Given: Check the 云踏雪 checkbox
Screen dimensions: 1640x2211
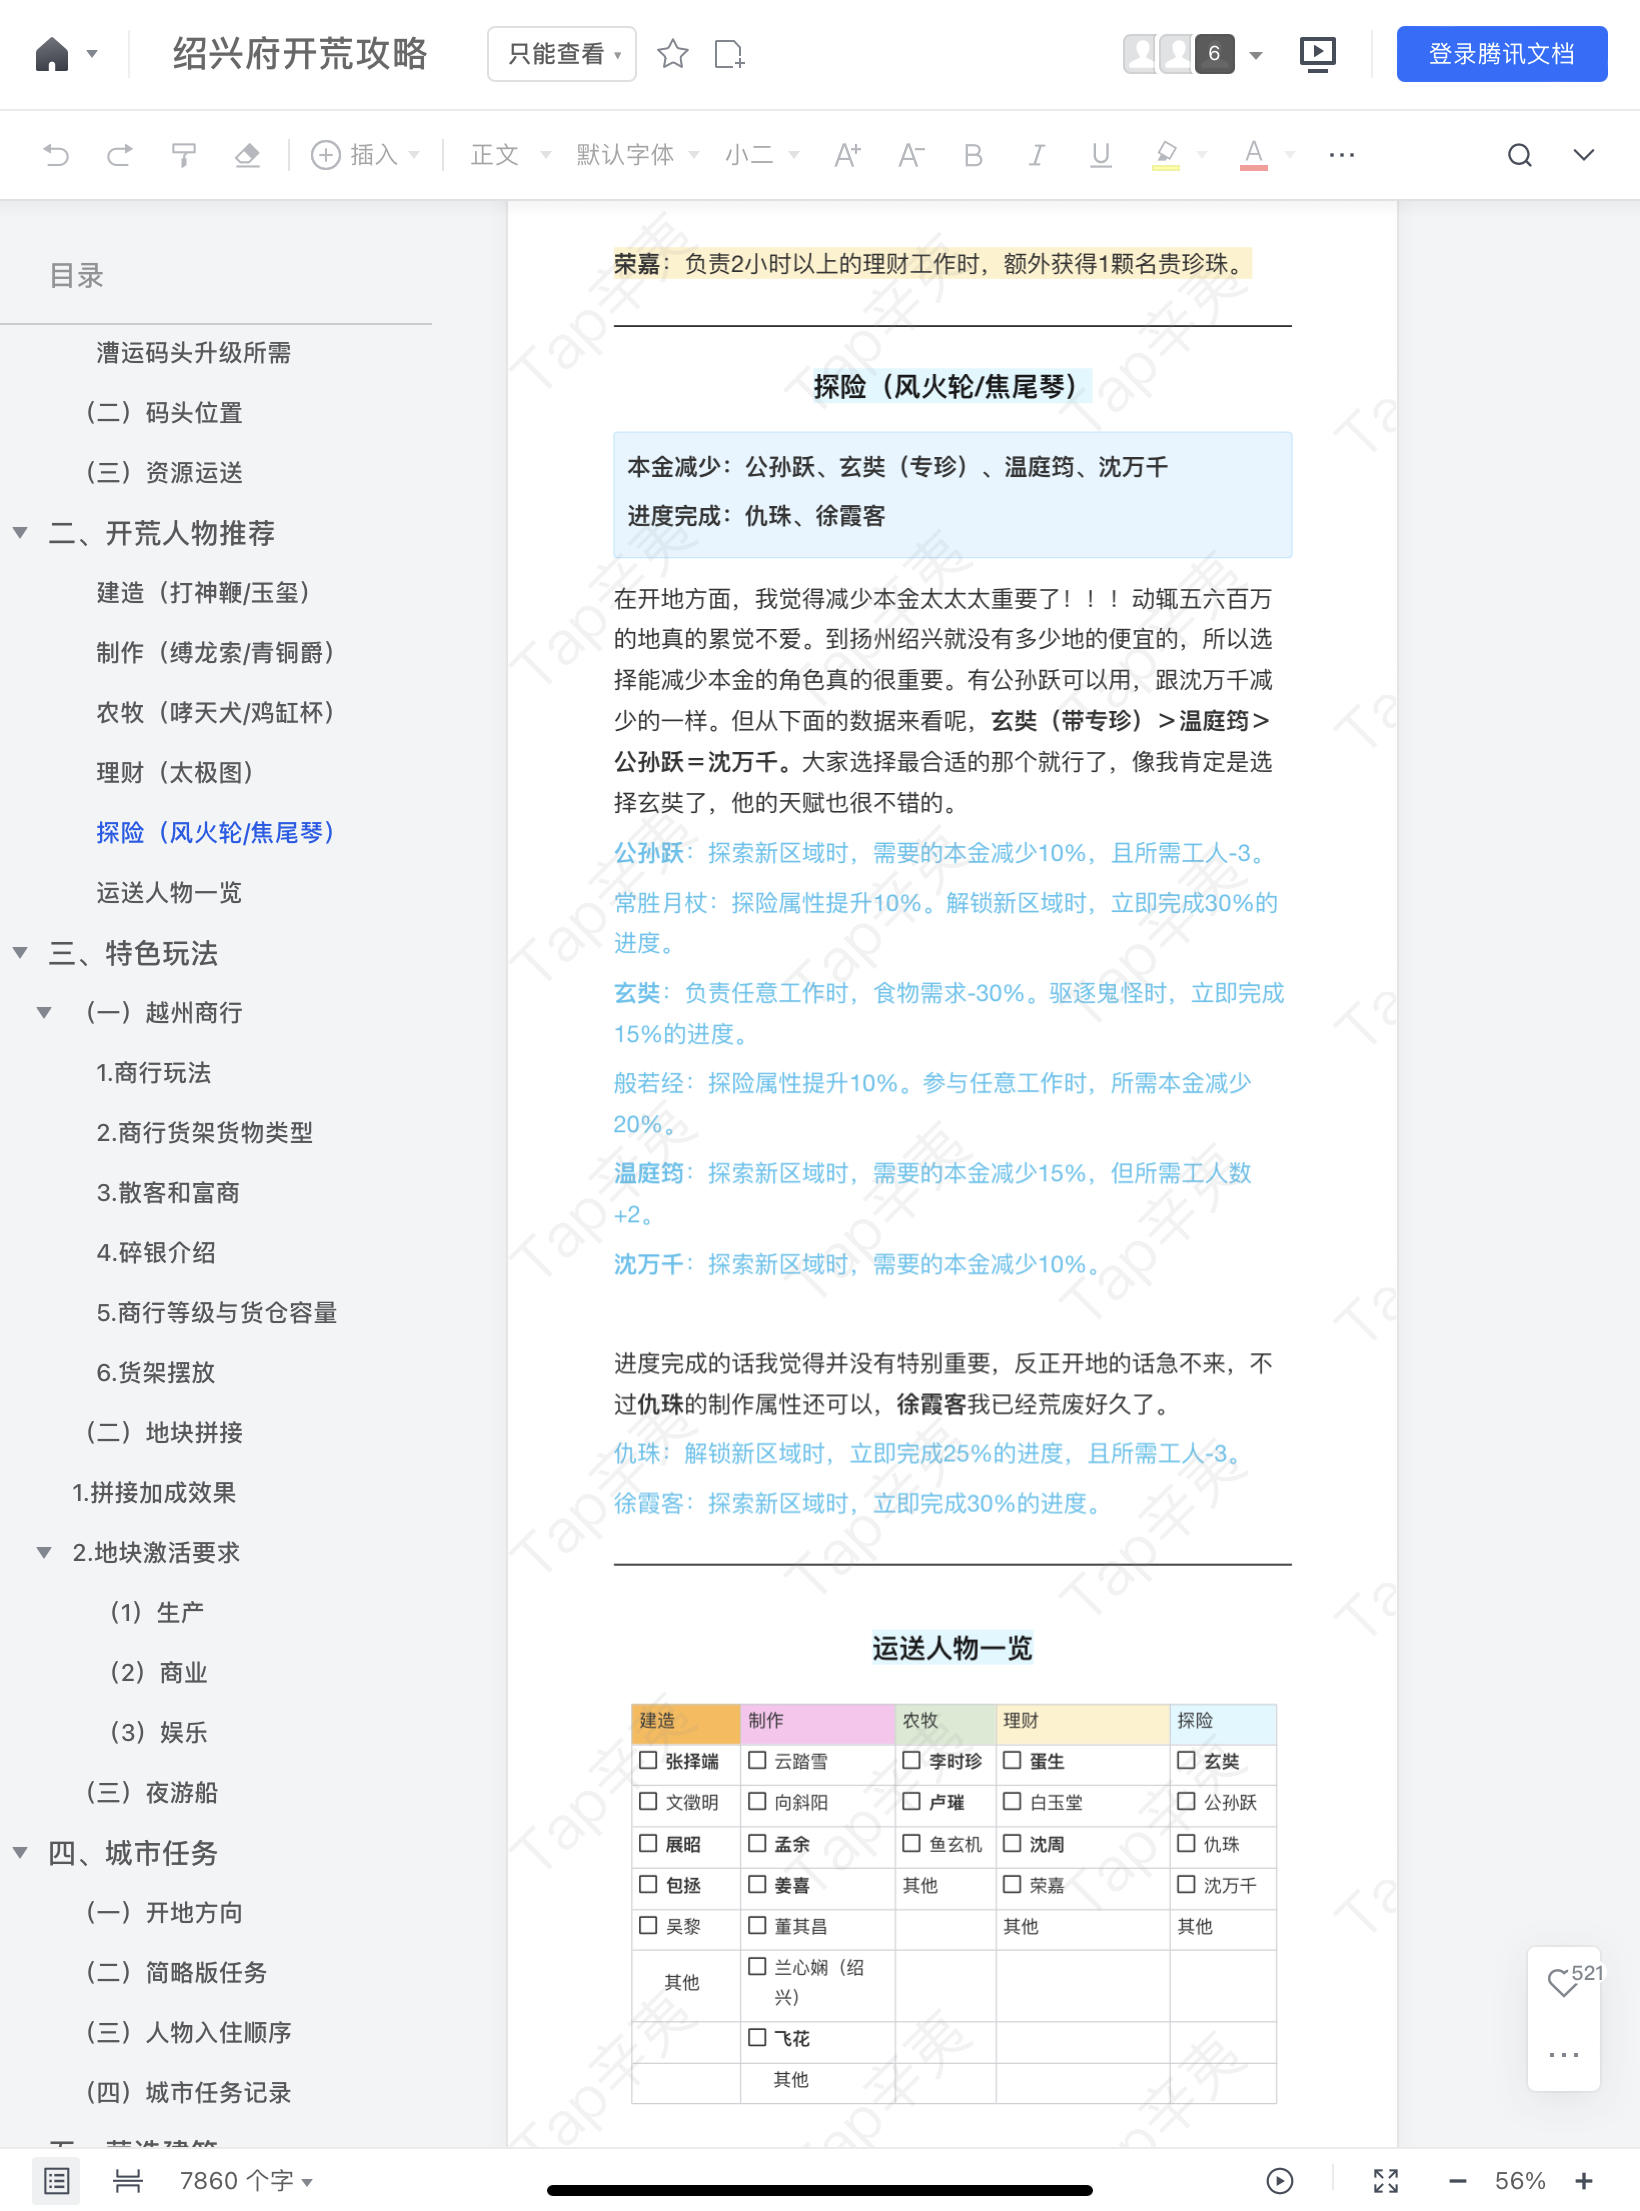Looking at the screenshot, I should (757, 1760).
